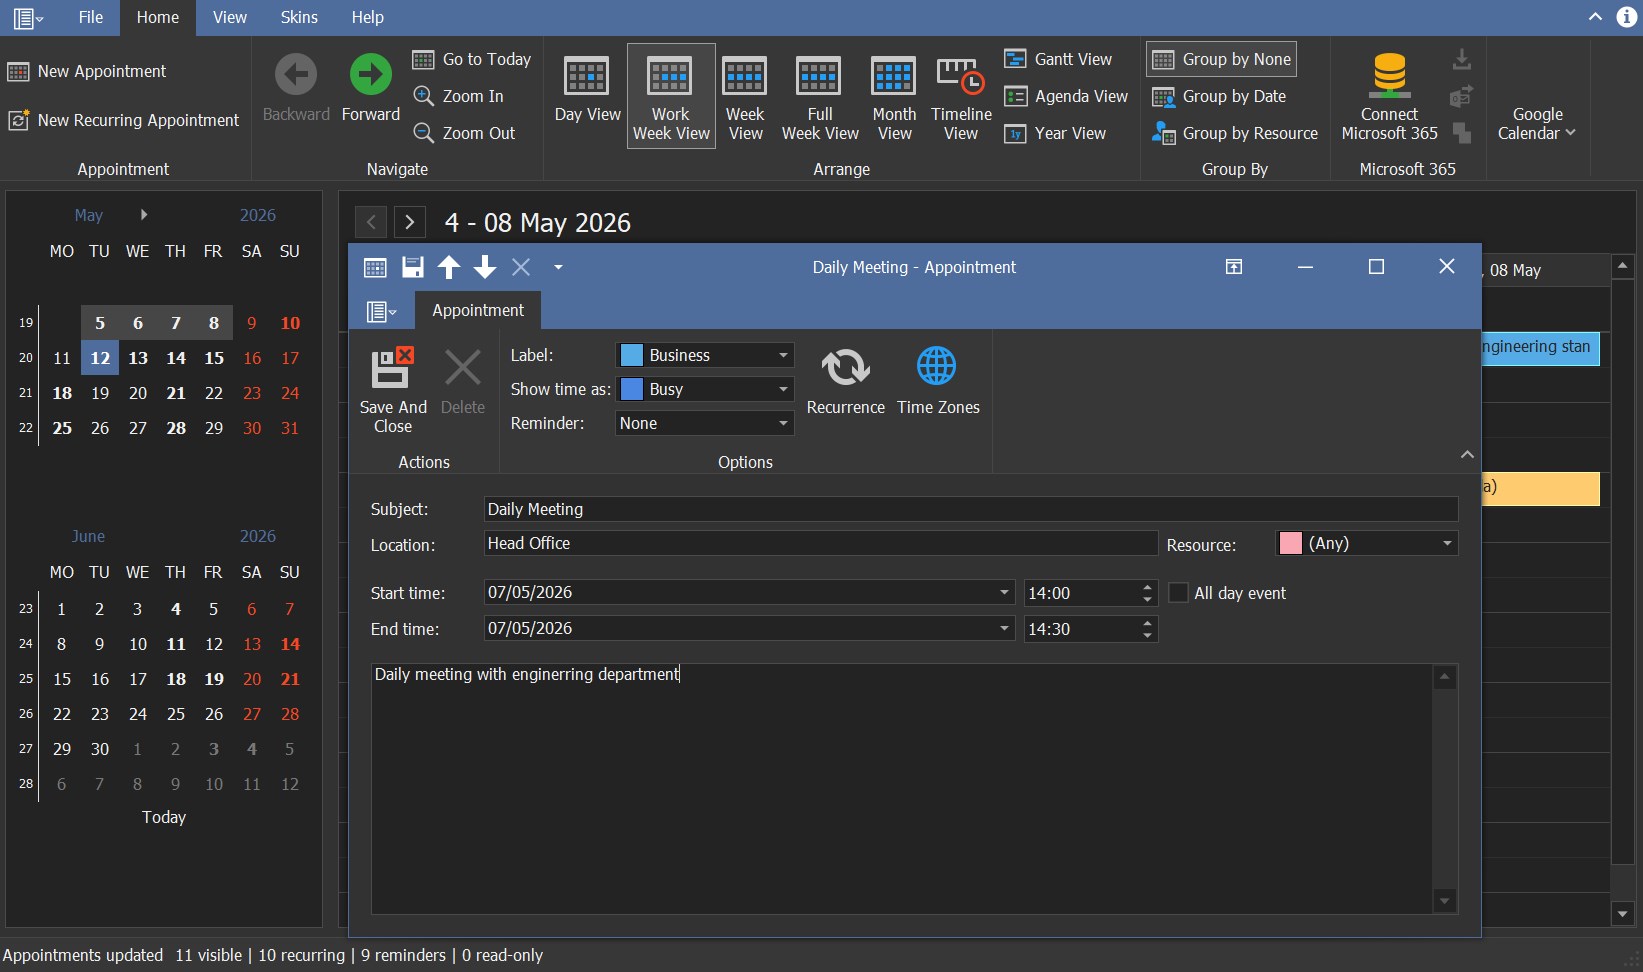Go to previous week with left chevron
The height and width of the screenshot is (972, 1643).
tap(371, 222)
